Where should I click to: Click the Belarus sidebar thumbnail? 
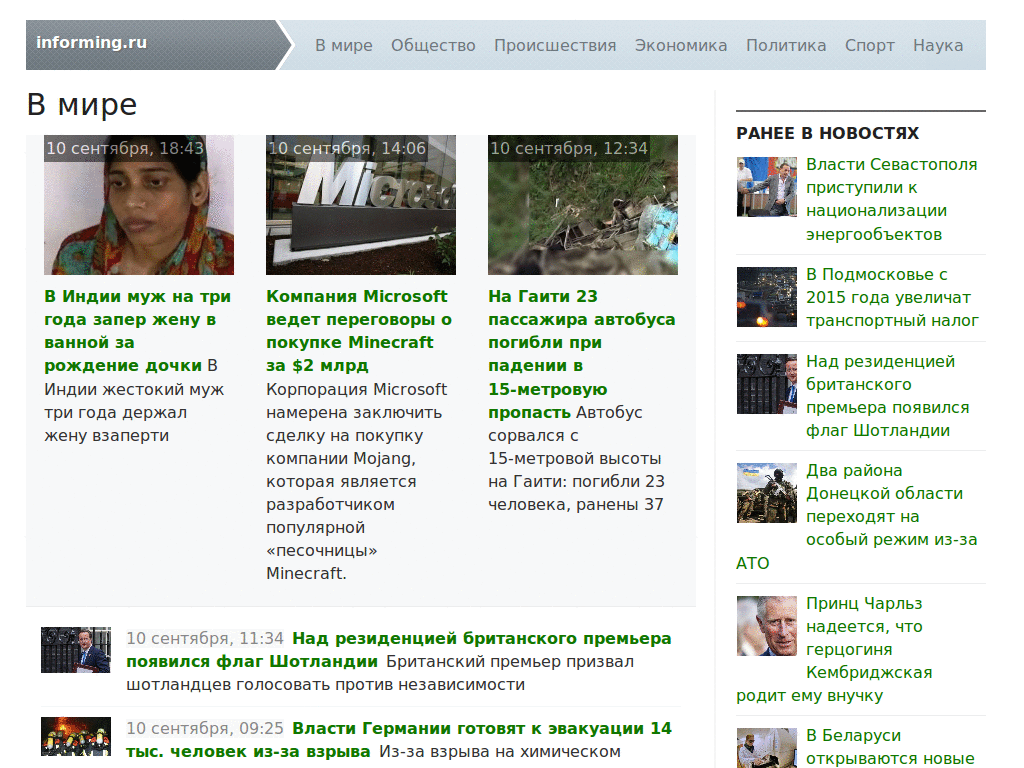click(767, 748)
